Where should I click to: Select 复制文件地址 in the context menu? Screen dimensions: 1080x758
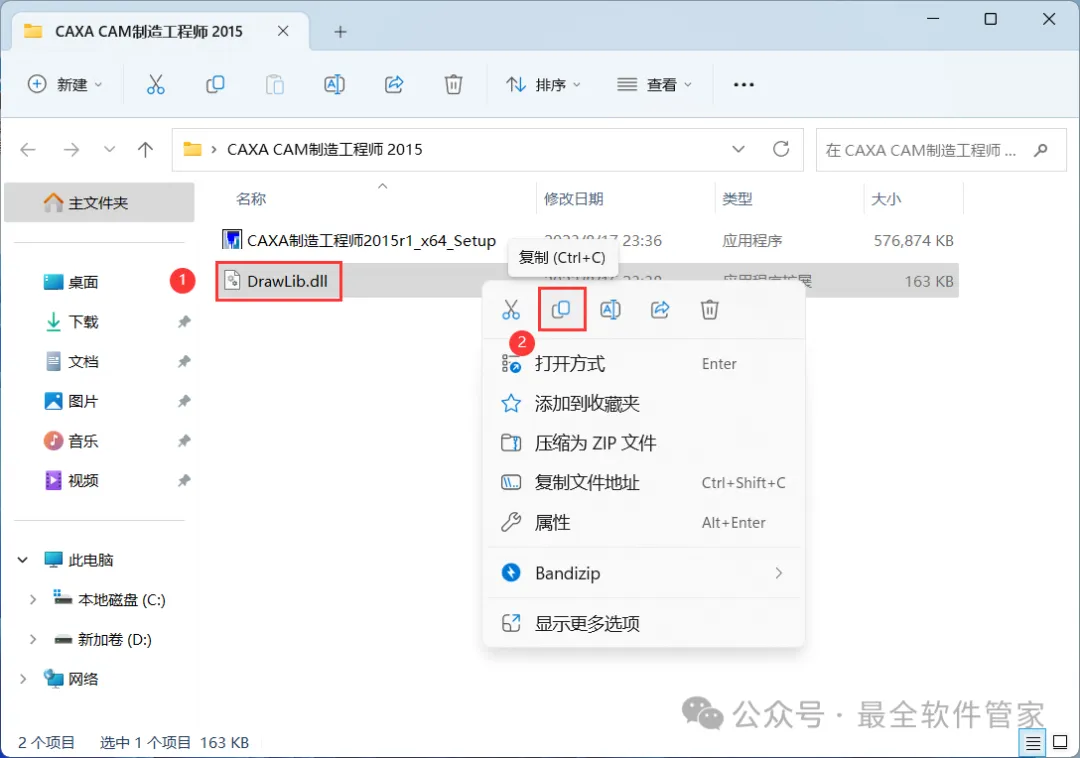[x=644, y=483]
